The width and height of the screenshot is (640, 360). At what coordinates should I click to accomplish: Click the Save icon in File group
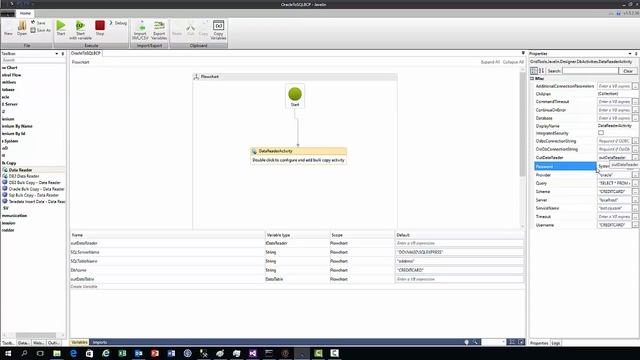click(x=38, y=23)
